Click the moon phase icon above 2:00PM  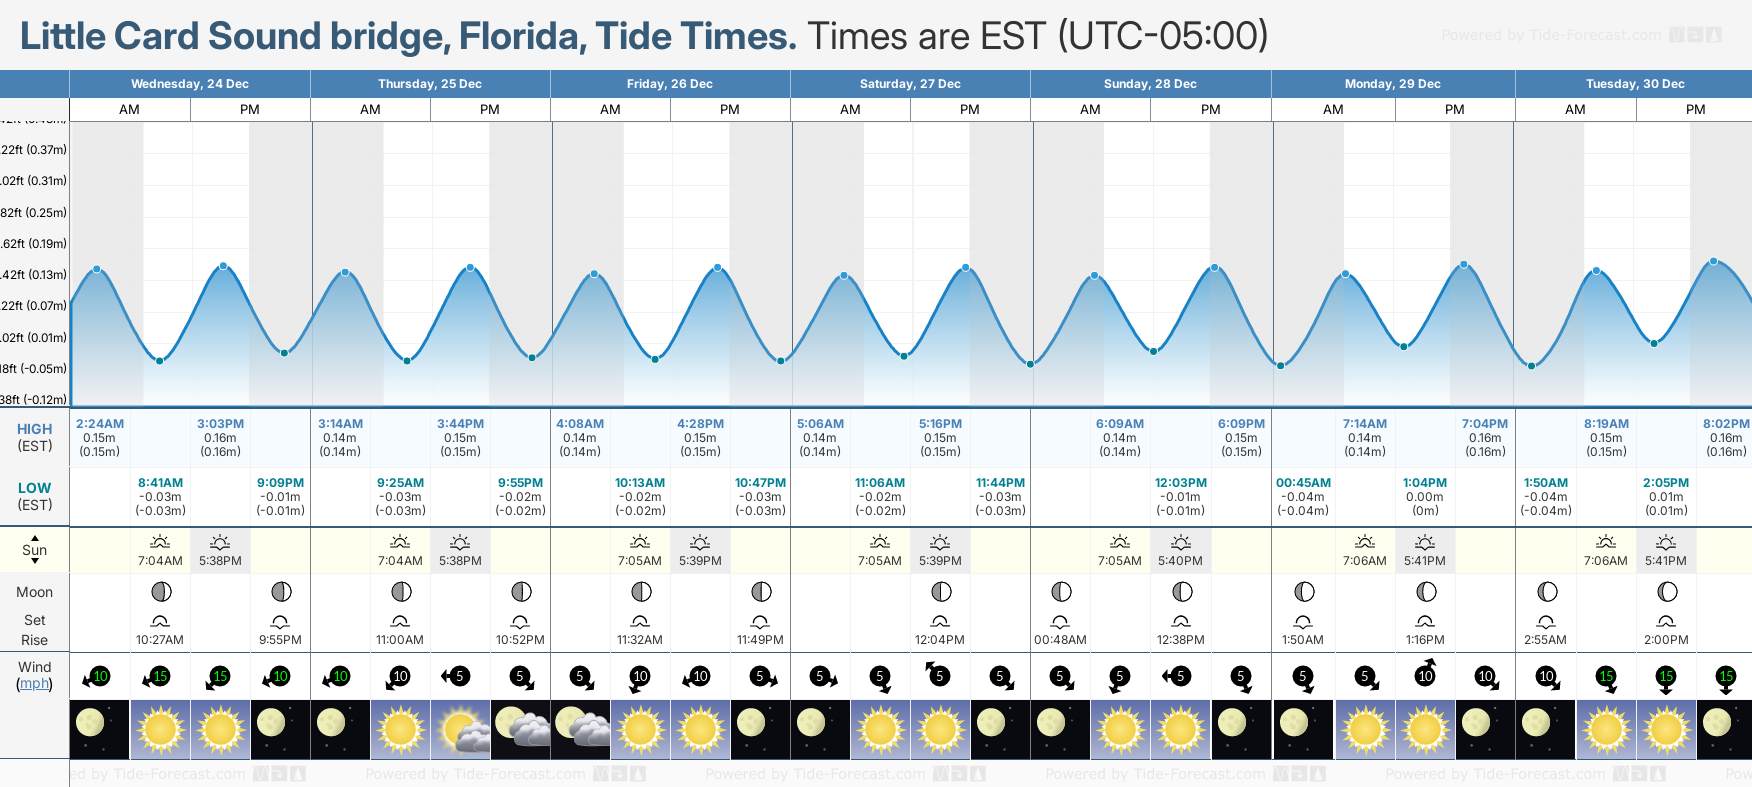[1666, 592]
